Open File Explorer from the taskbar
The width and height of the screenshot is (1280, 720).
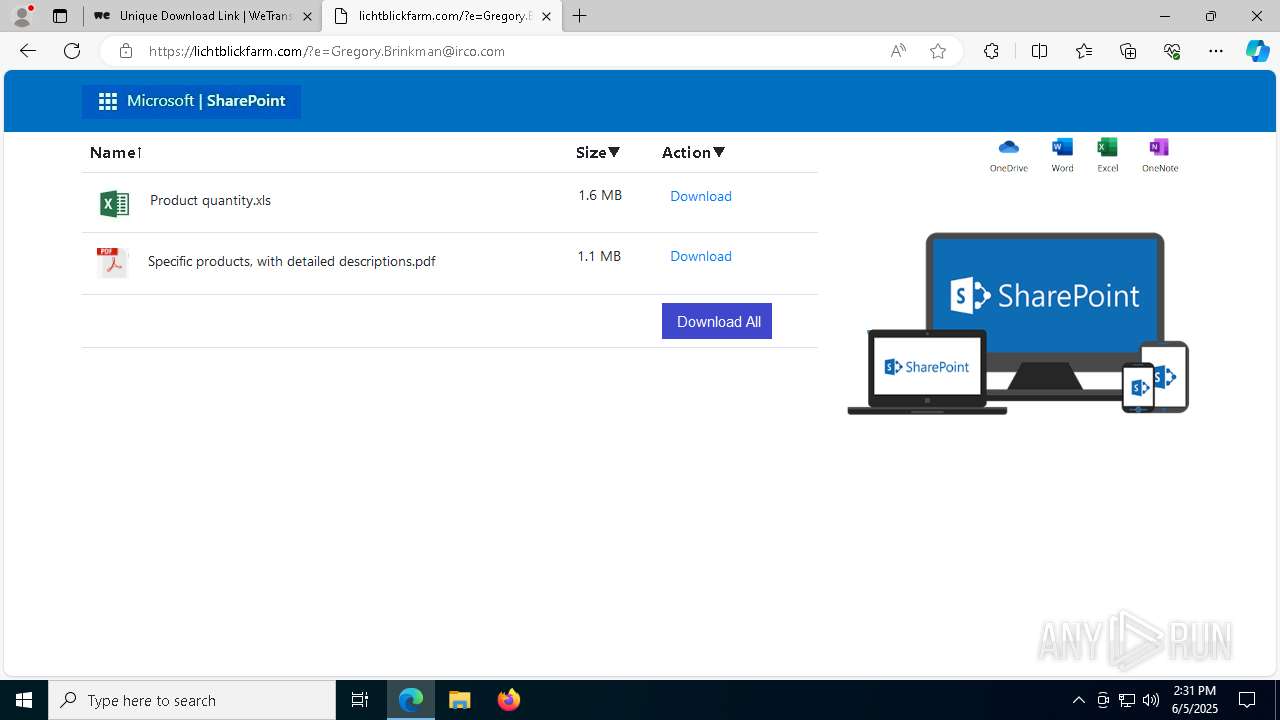coord(460,700)
